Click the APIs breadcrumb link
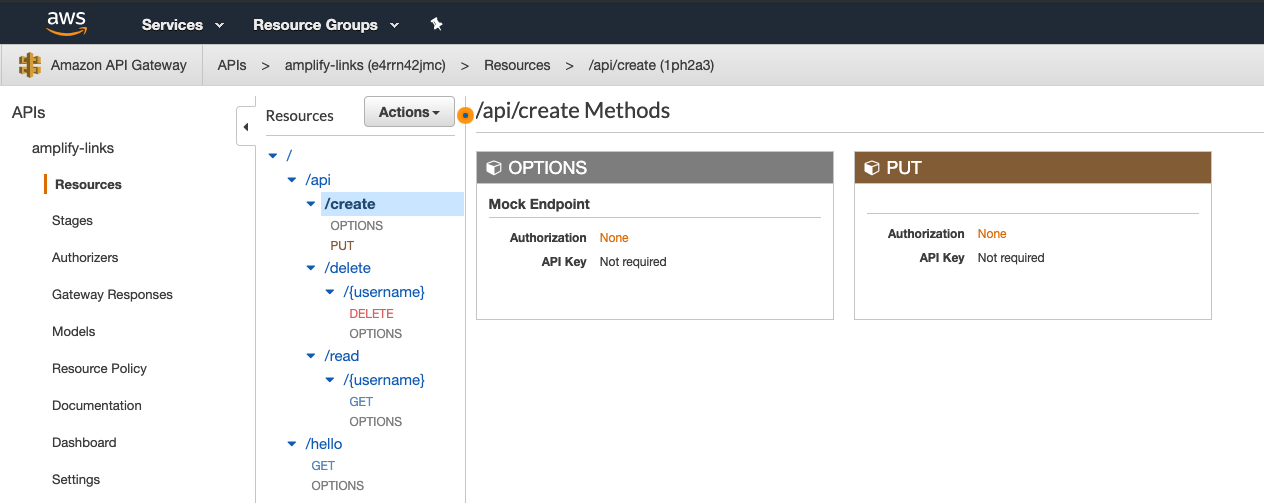Viewport: 1264px width, 503px height. click(x=232, y=65)
